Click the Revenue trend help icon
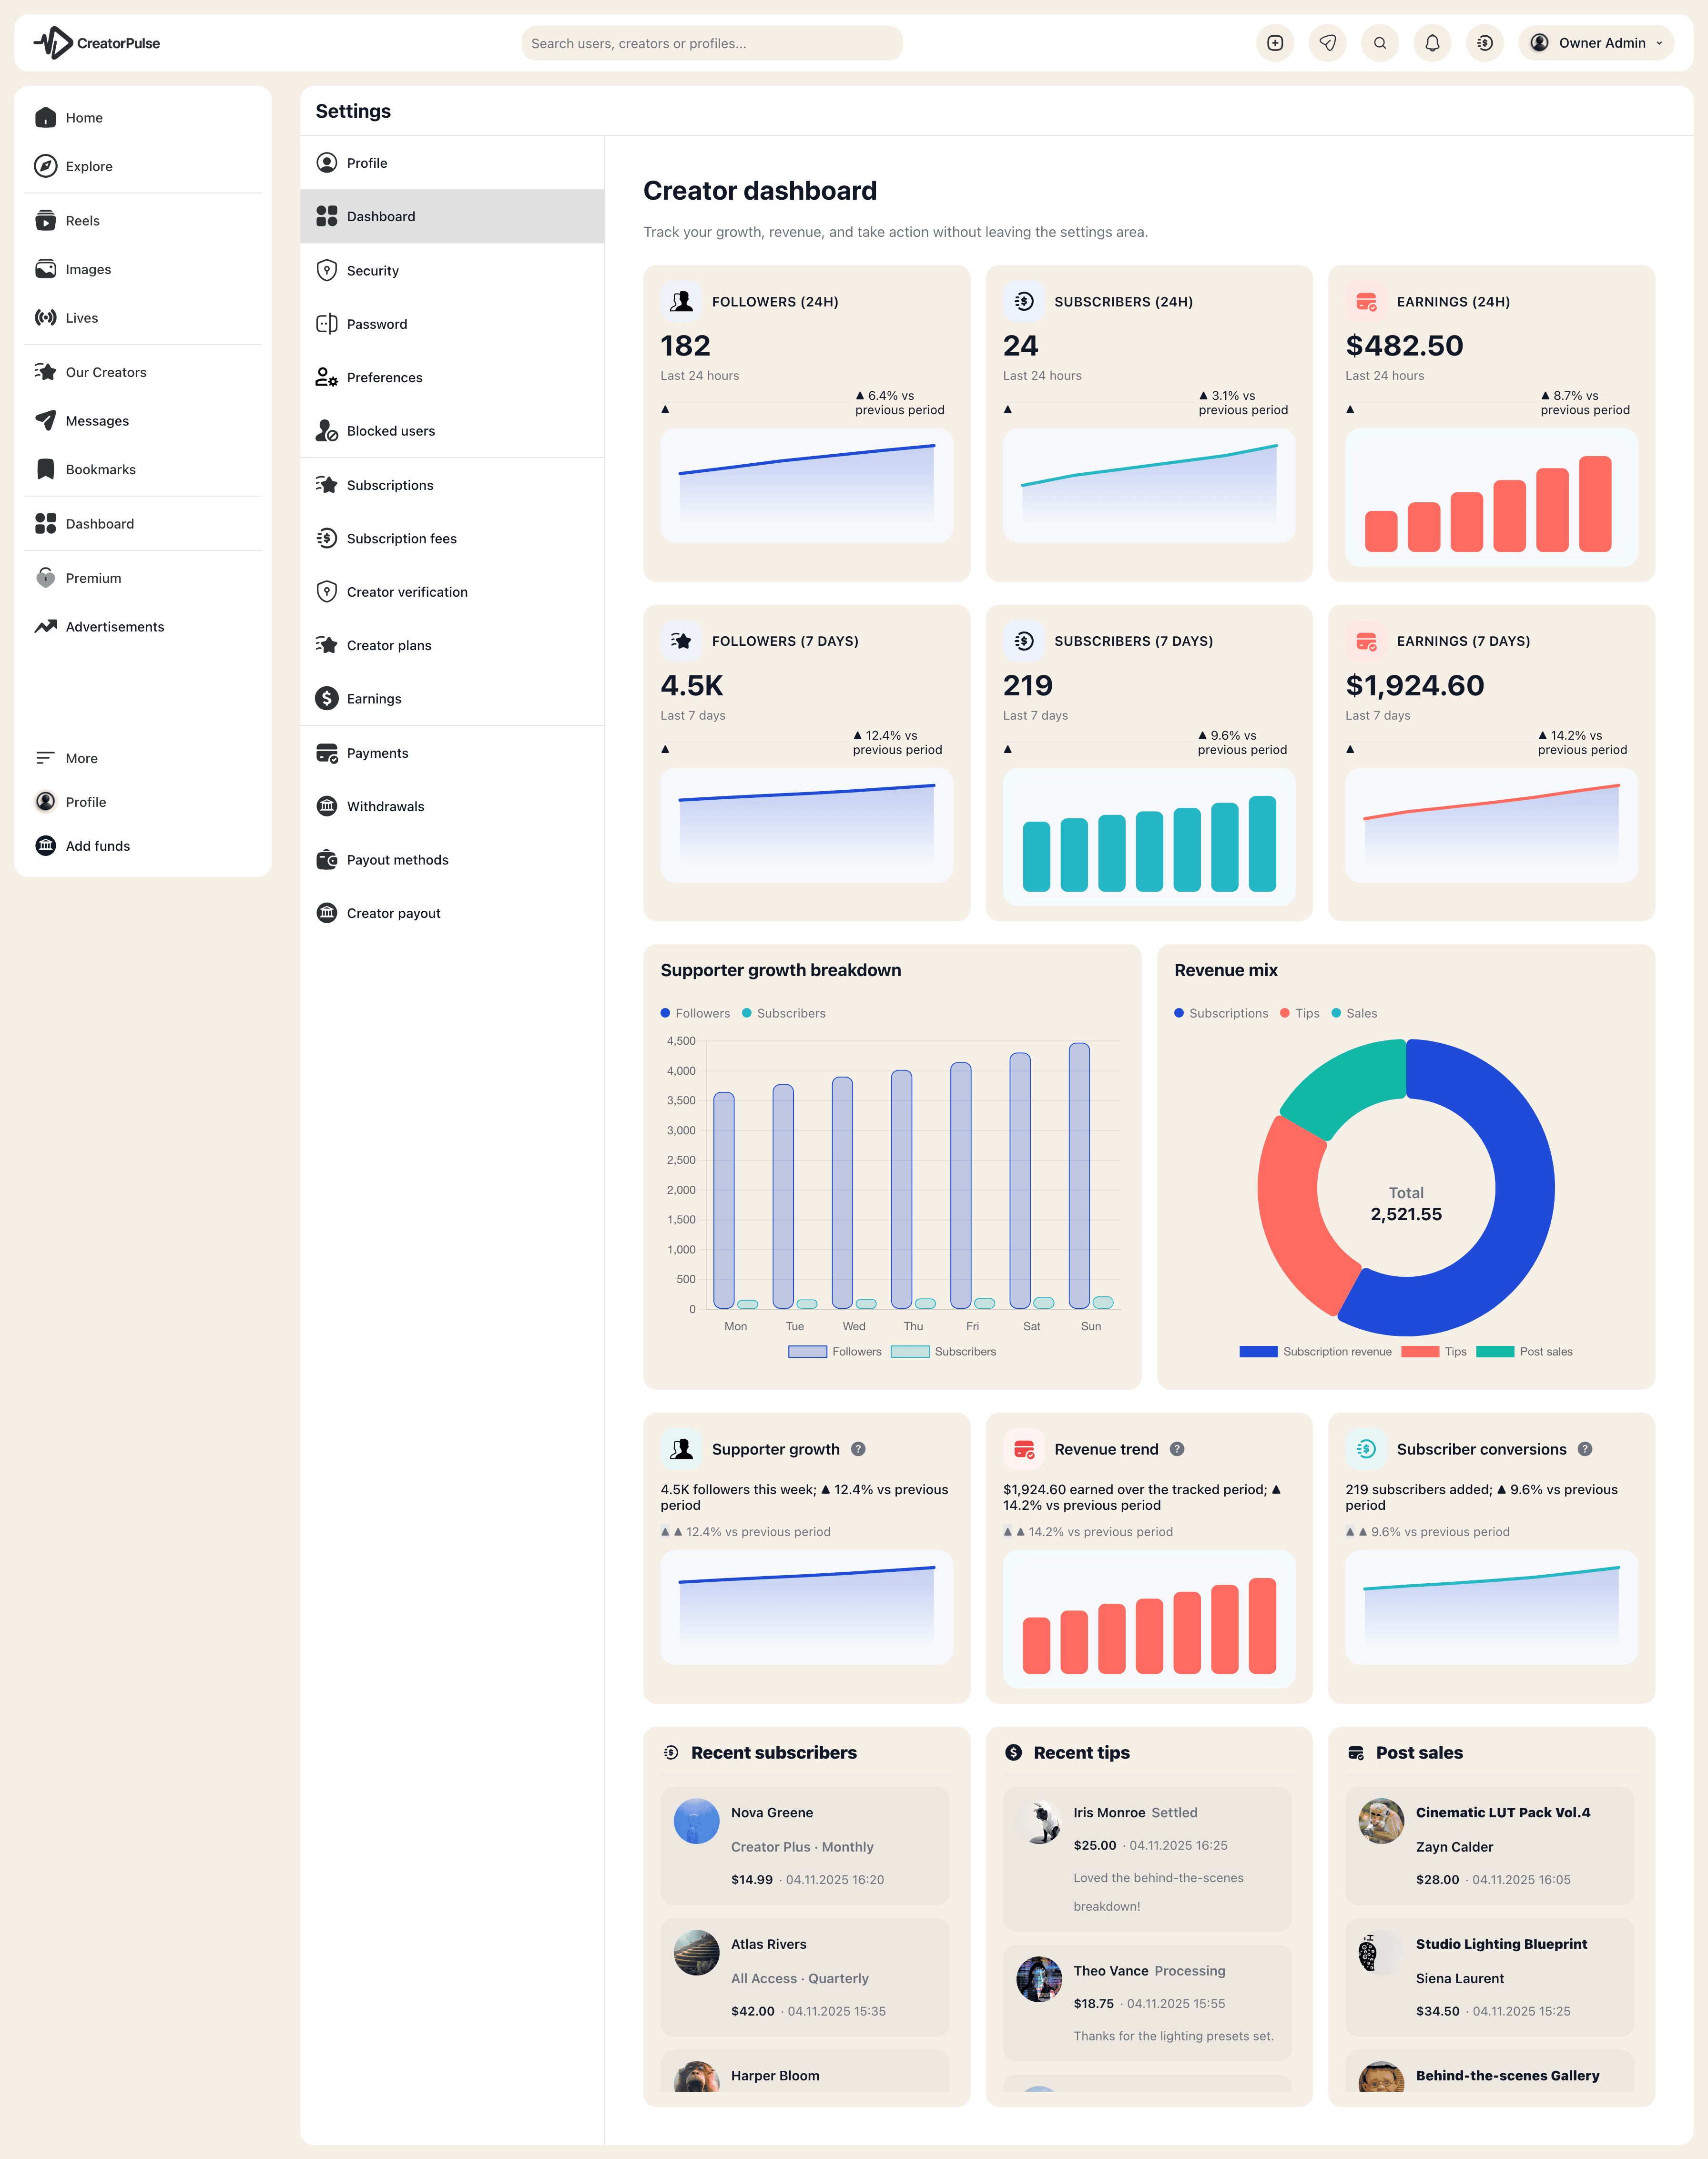Screen dimensions: 1708x2159 [1177, 1449]
